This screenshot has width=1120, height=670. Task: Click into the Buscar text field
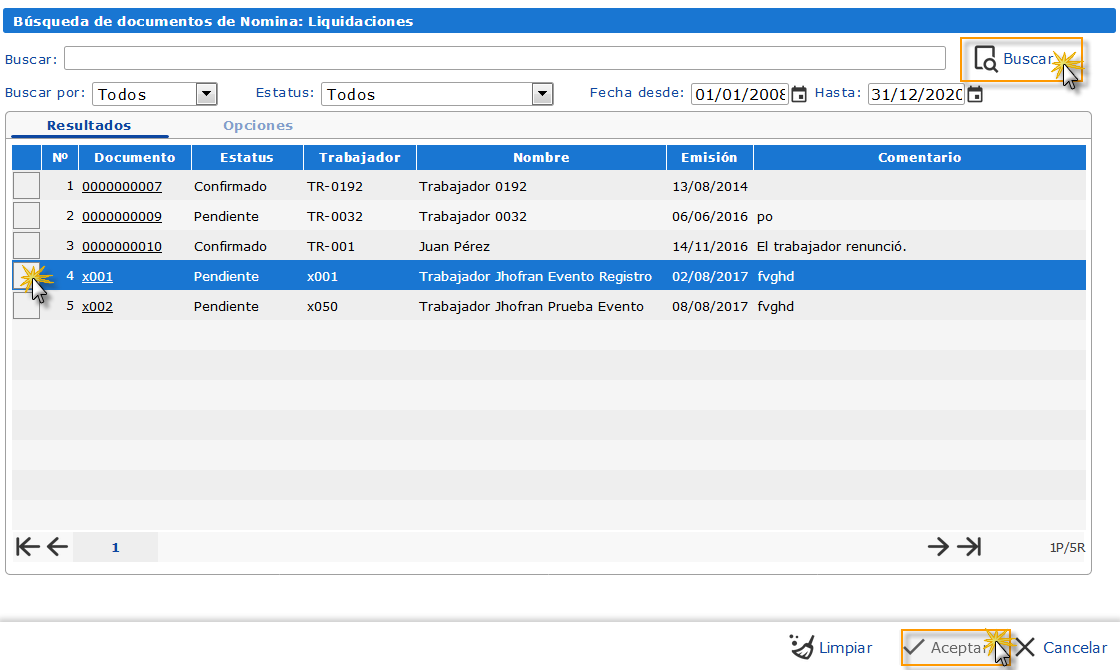pyautogui.click(x=505, y=58)
